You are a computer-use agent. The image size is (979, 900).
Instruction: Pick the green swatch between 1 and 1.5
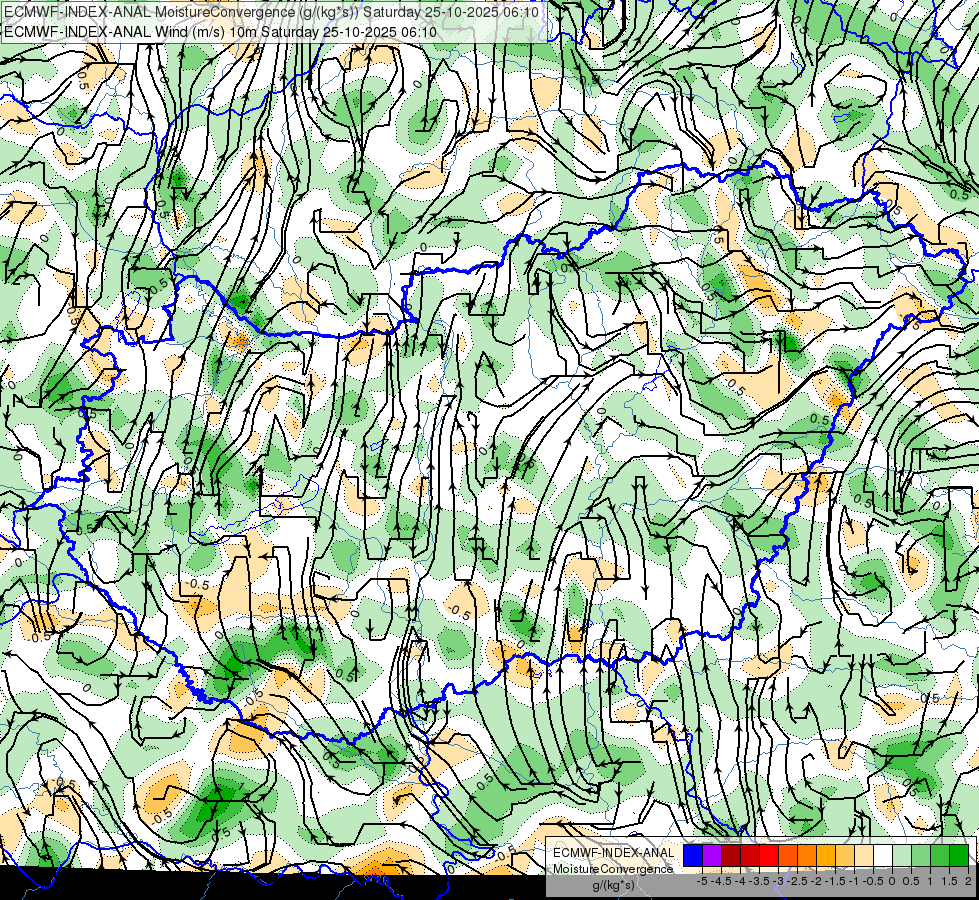point(940,855)
